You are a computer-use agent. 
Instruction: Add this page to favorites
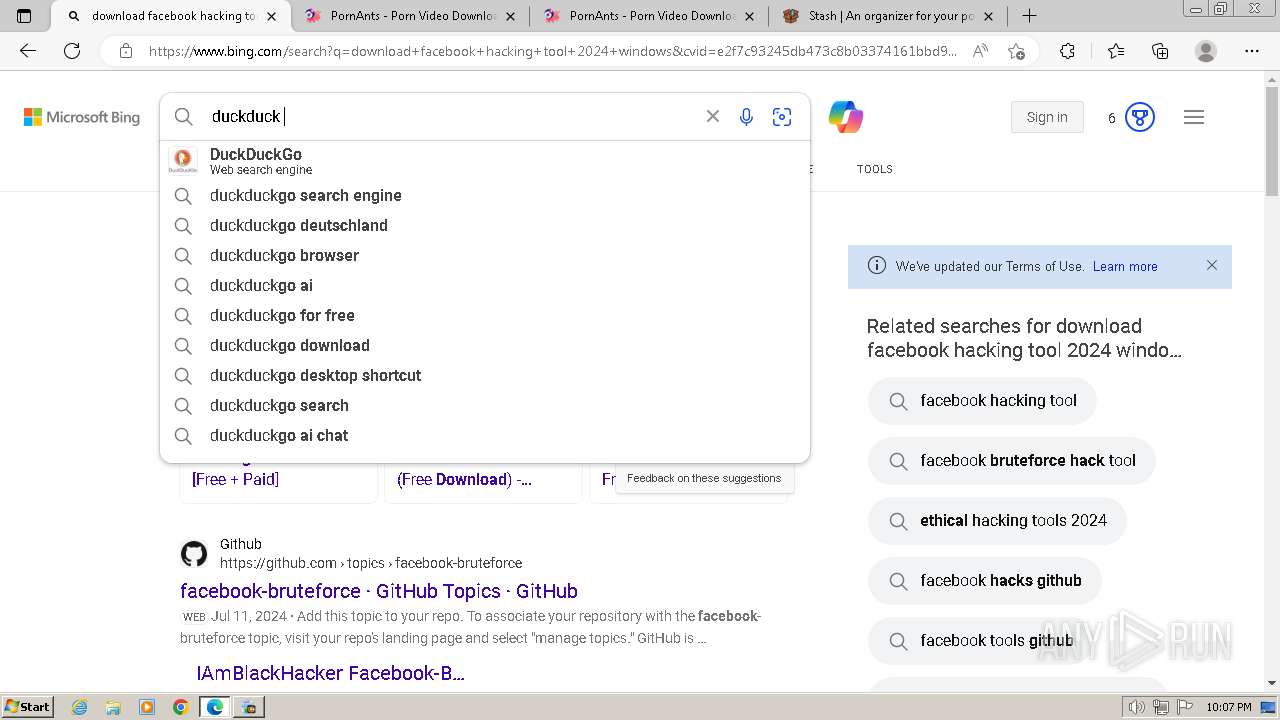1016,51
